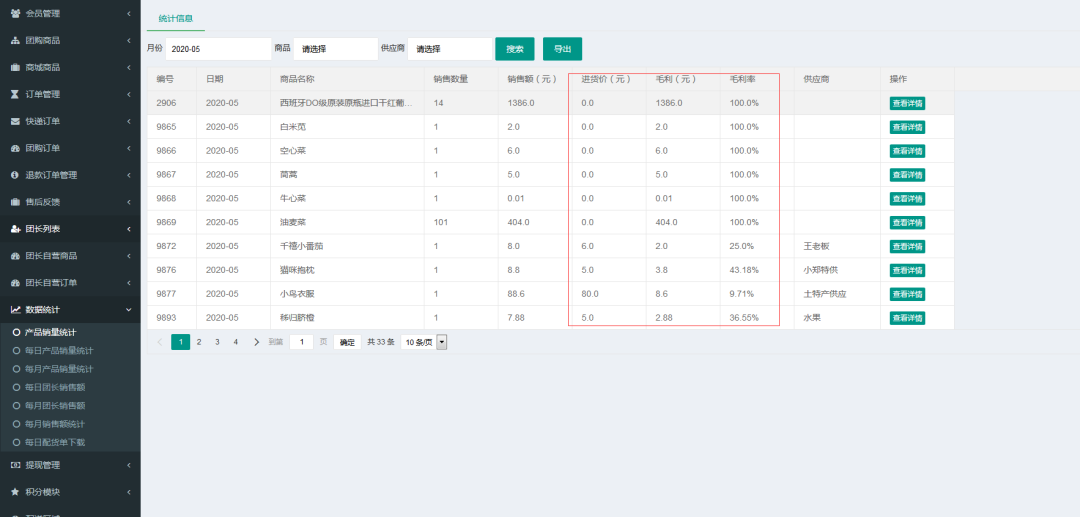Click the 团购商品 sitemap icon

[x=15, y=40]
